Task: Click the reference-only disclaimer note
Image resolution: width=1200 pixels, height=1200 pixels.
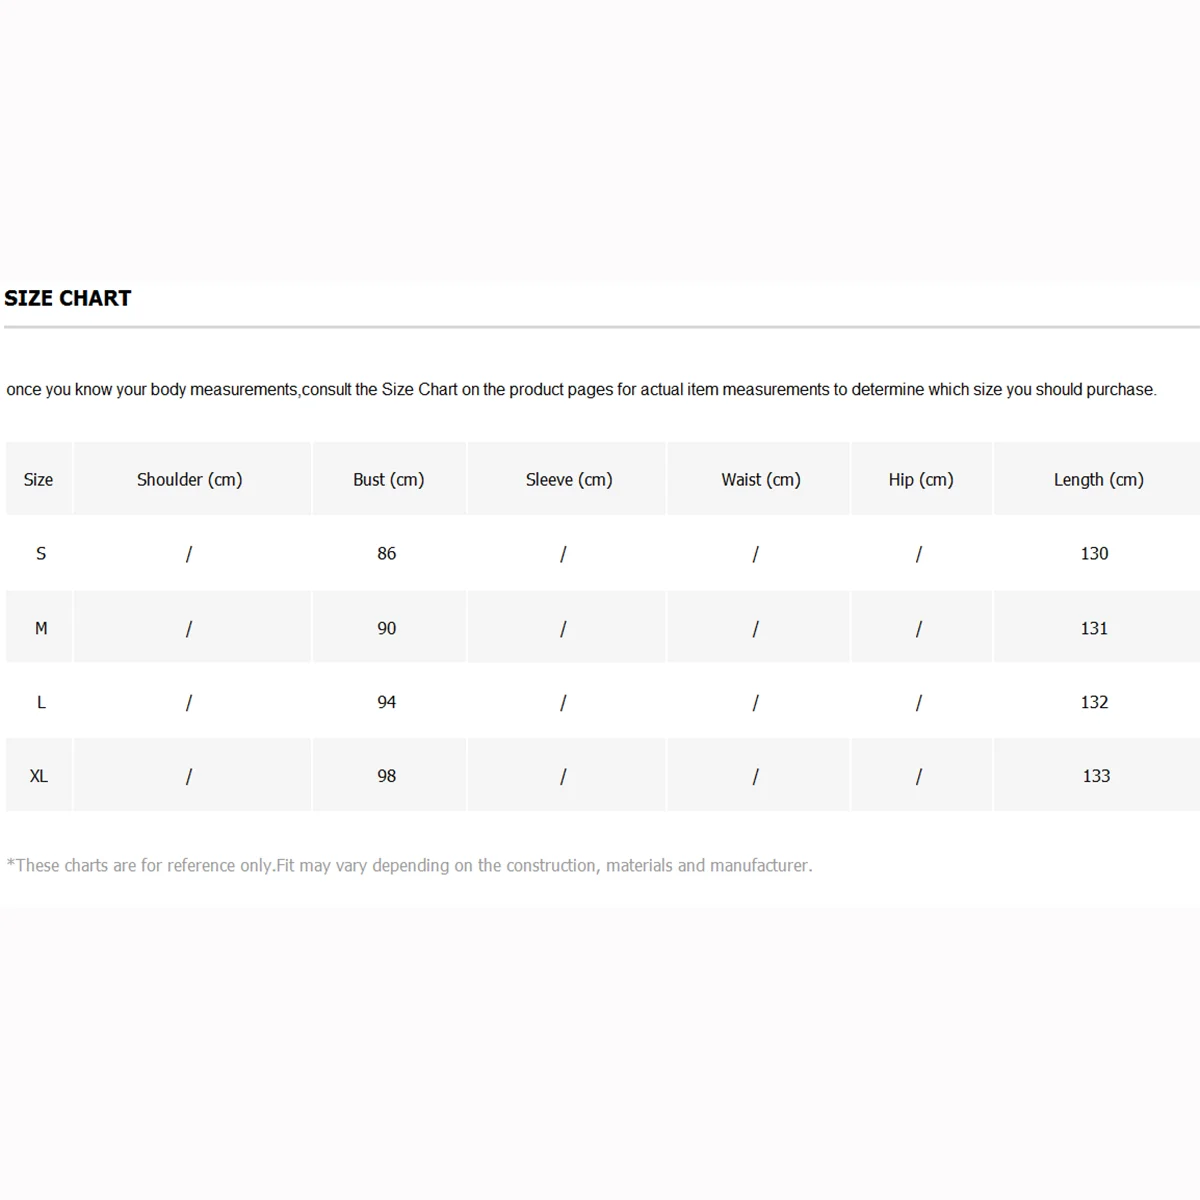Action: click(410, 866)
